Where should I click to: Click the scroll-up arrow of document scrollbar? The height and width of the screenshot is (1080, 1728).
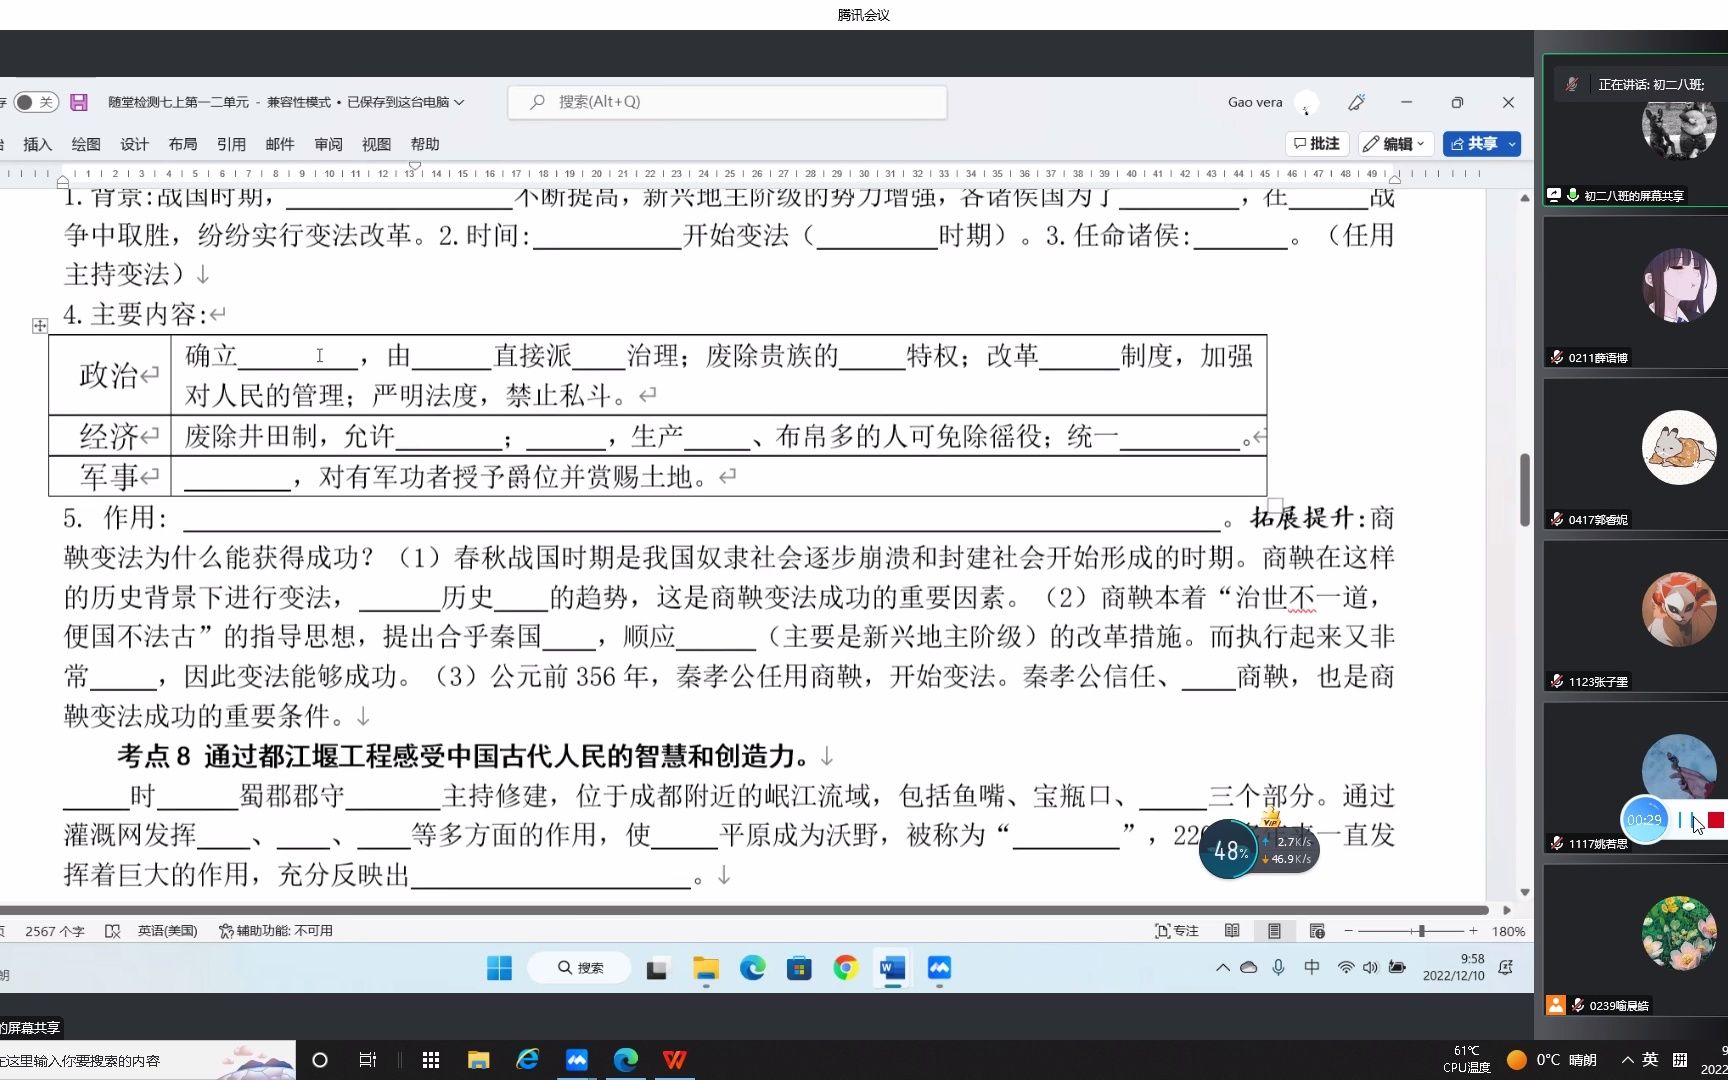pyautogui.click(x=1524, y=198)
